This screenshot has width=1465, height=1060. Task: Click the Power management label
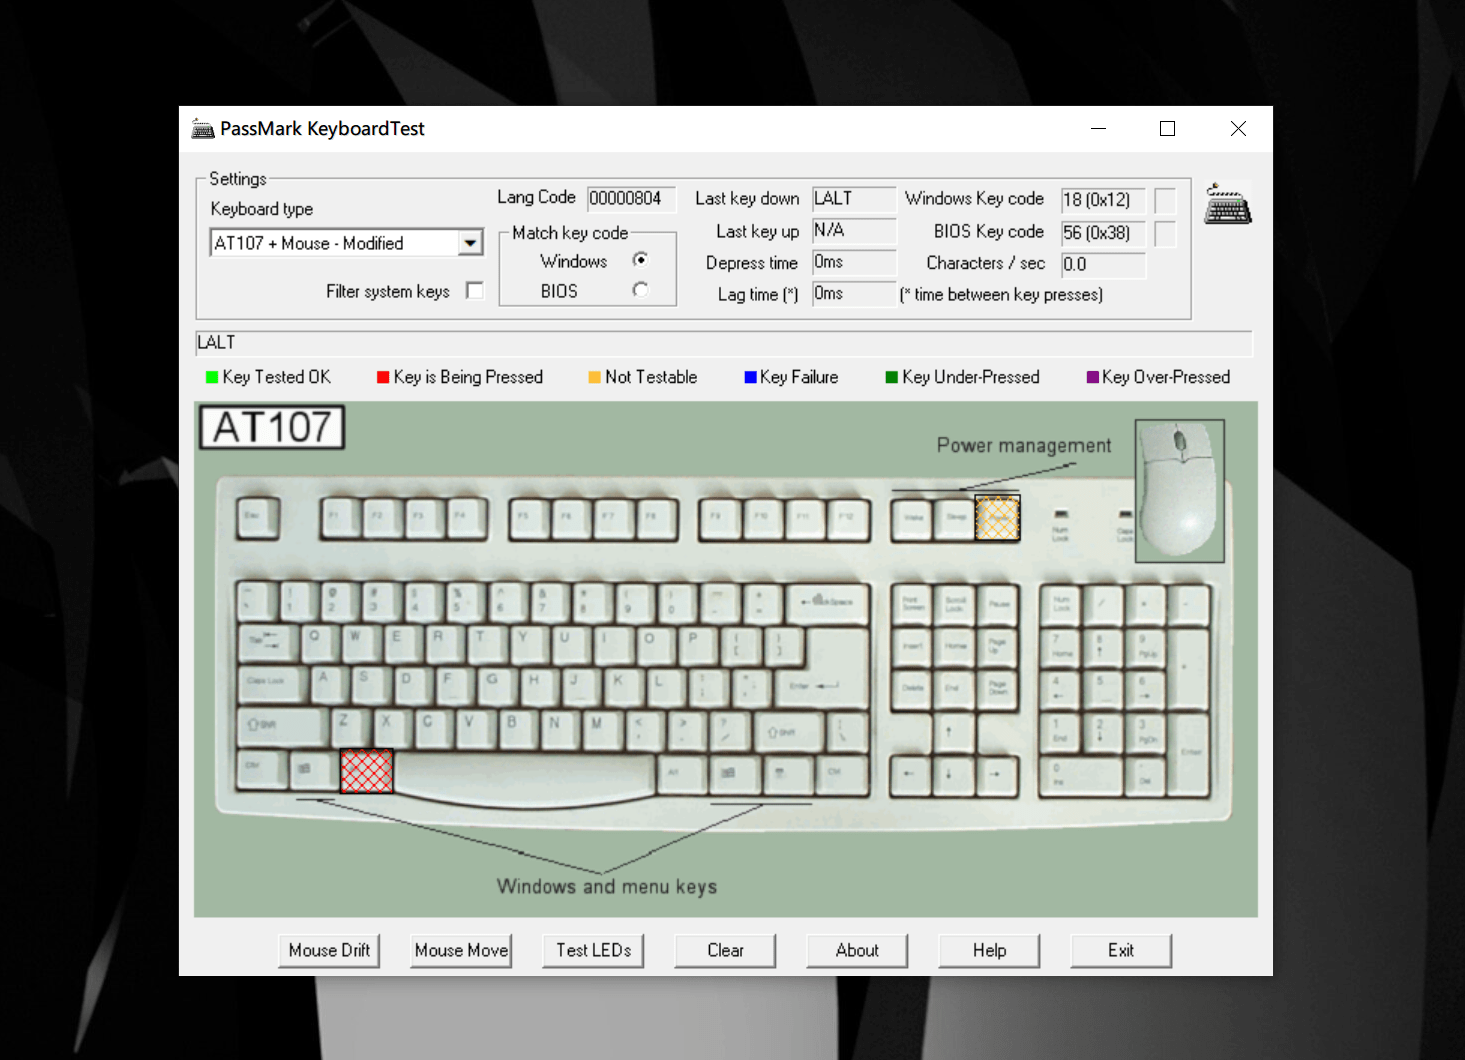(x=1024, y=445)
